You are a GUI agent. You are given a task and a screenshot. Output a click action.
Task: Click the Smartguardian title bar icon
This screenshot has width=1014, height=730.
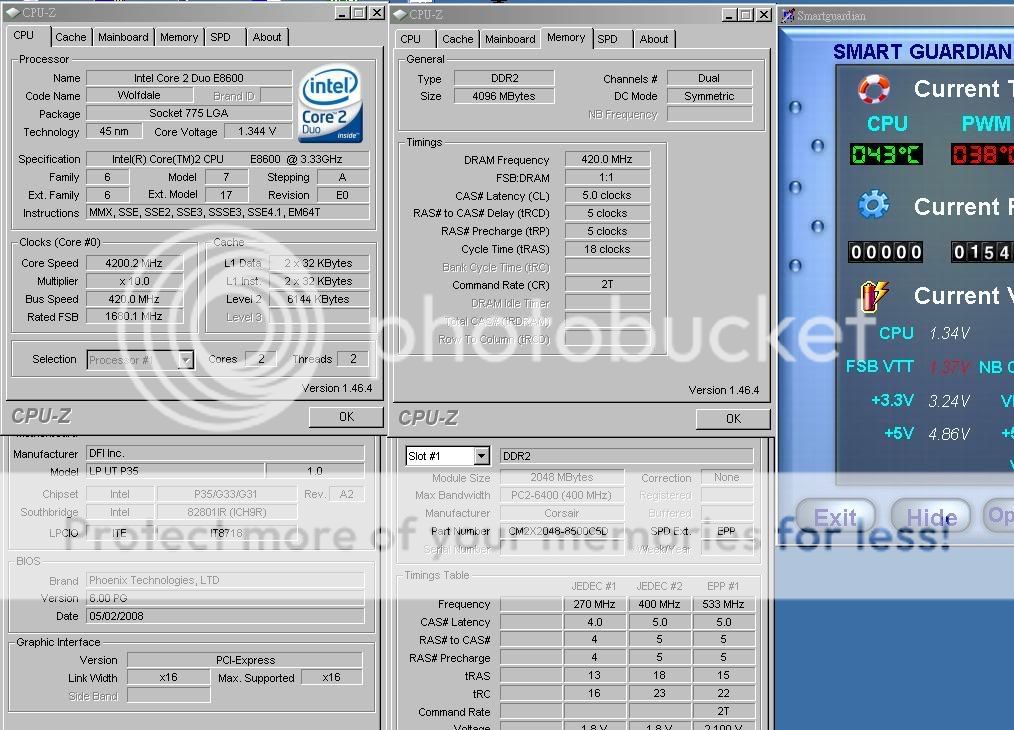tap(789, 15)
